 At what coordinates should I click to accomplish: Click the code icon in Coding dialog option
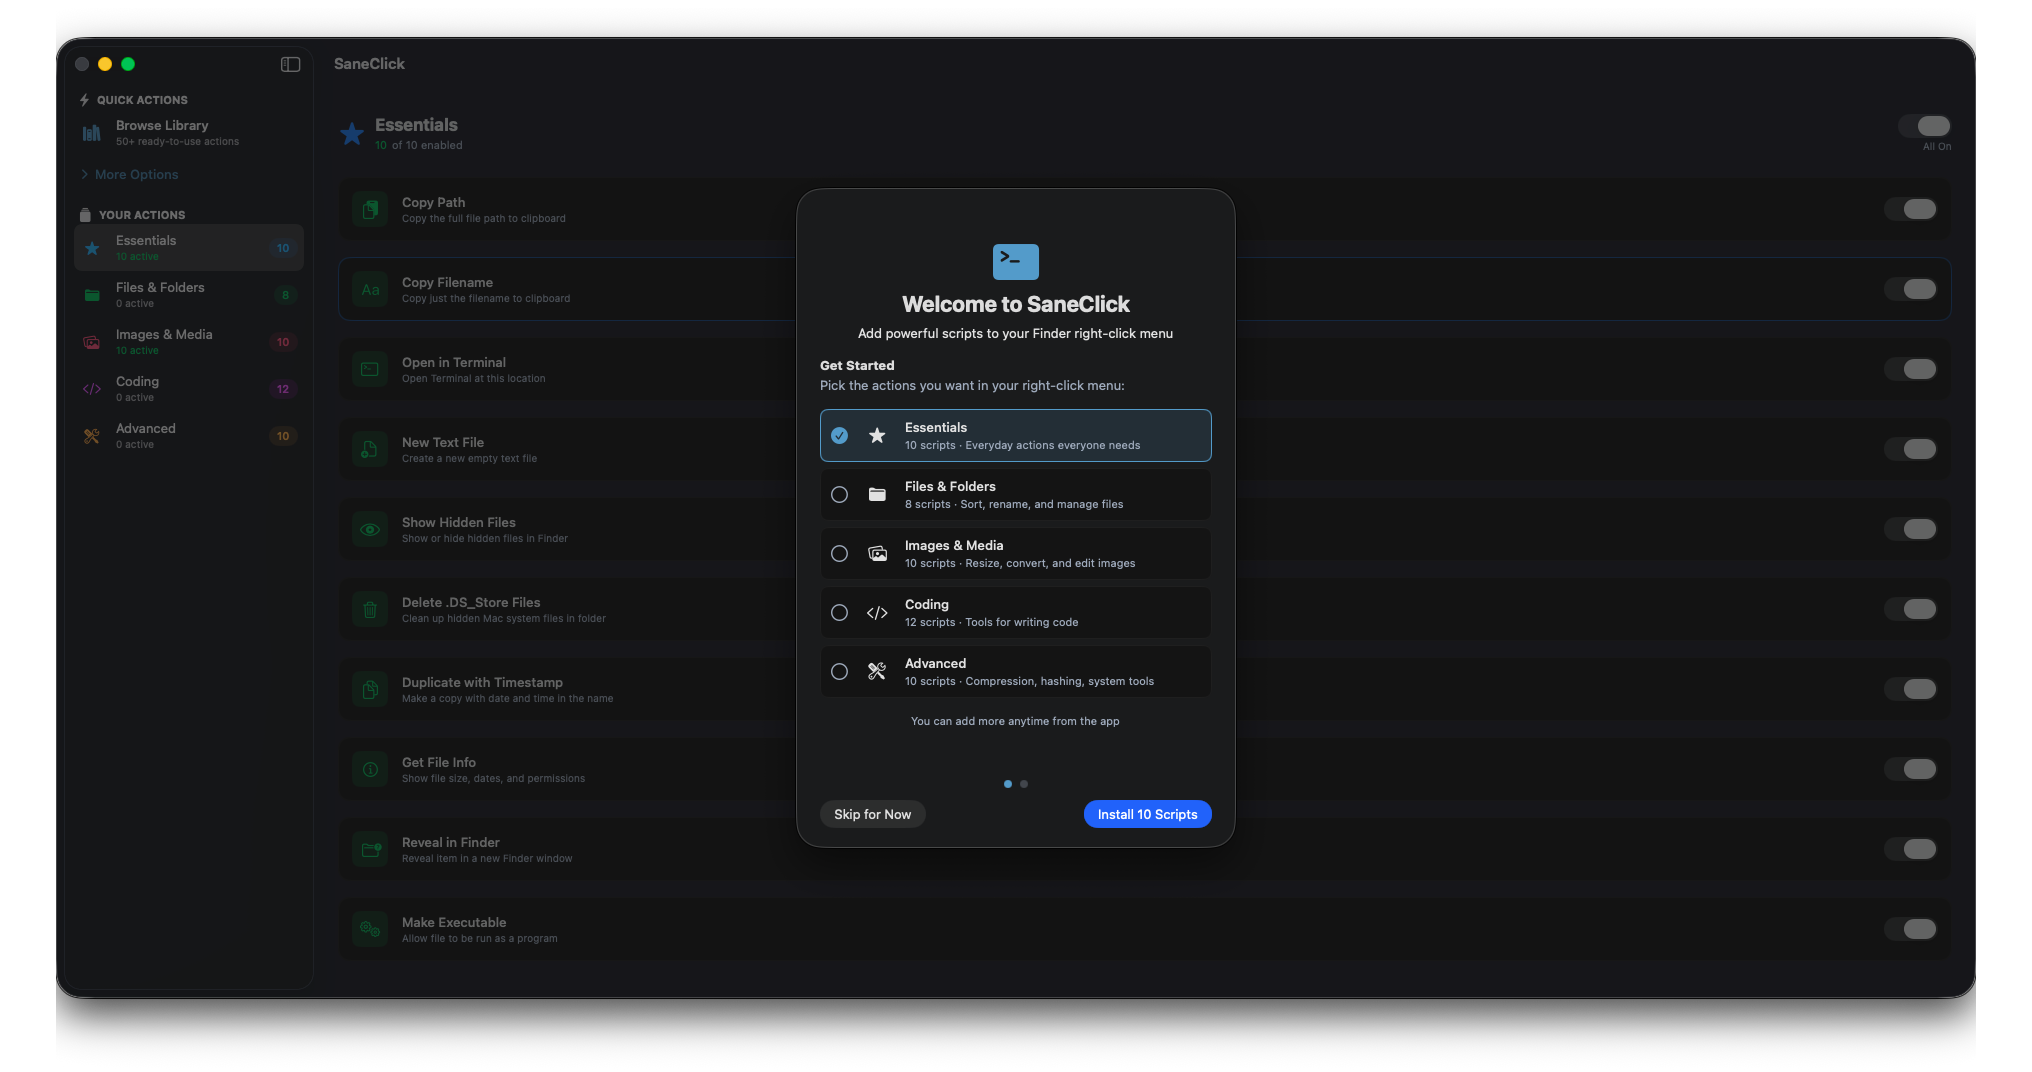point(877,612)
